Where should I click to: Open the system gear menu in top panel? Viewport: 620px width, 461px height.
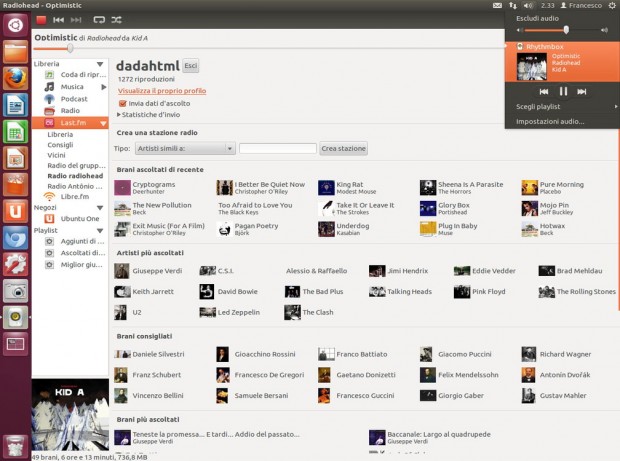pyautogui.click(x=611, y=6)
